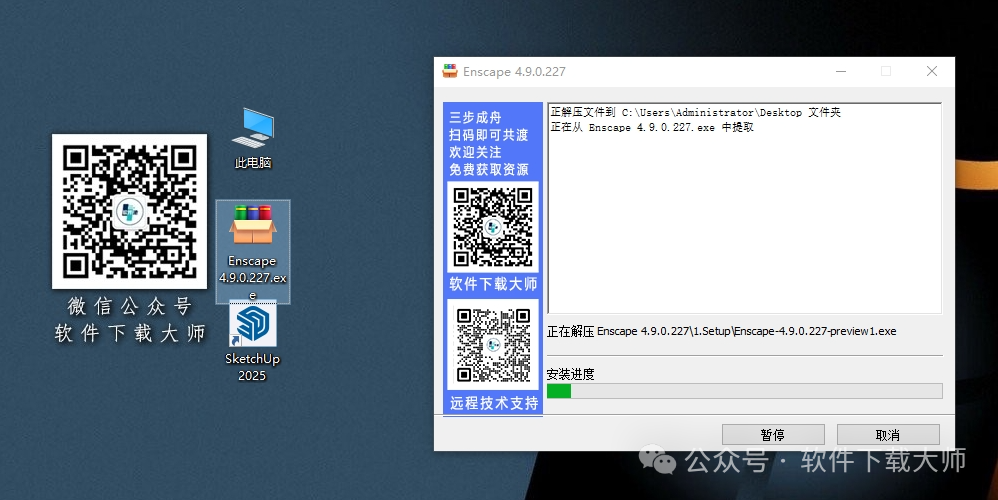
Task: Select the 此电脑 desktop icon
Action: coord(253,139)
